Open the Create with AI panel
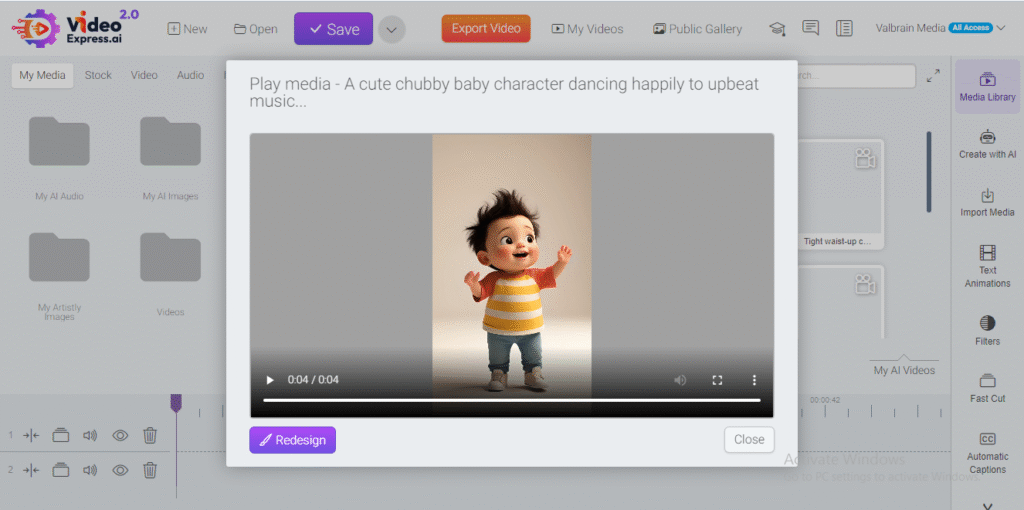 click(x=987, y=144)
